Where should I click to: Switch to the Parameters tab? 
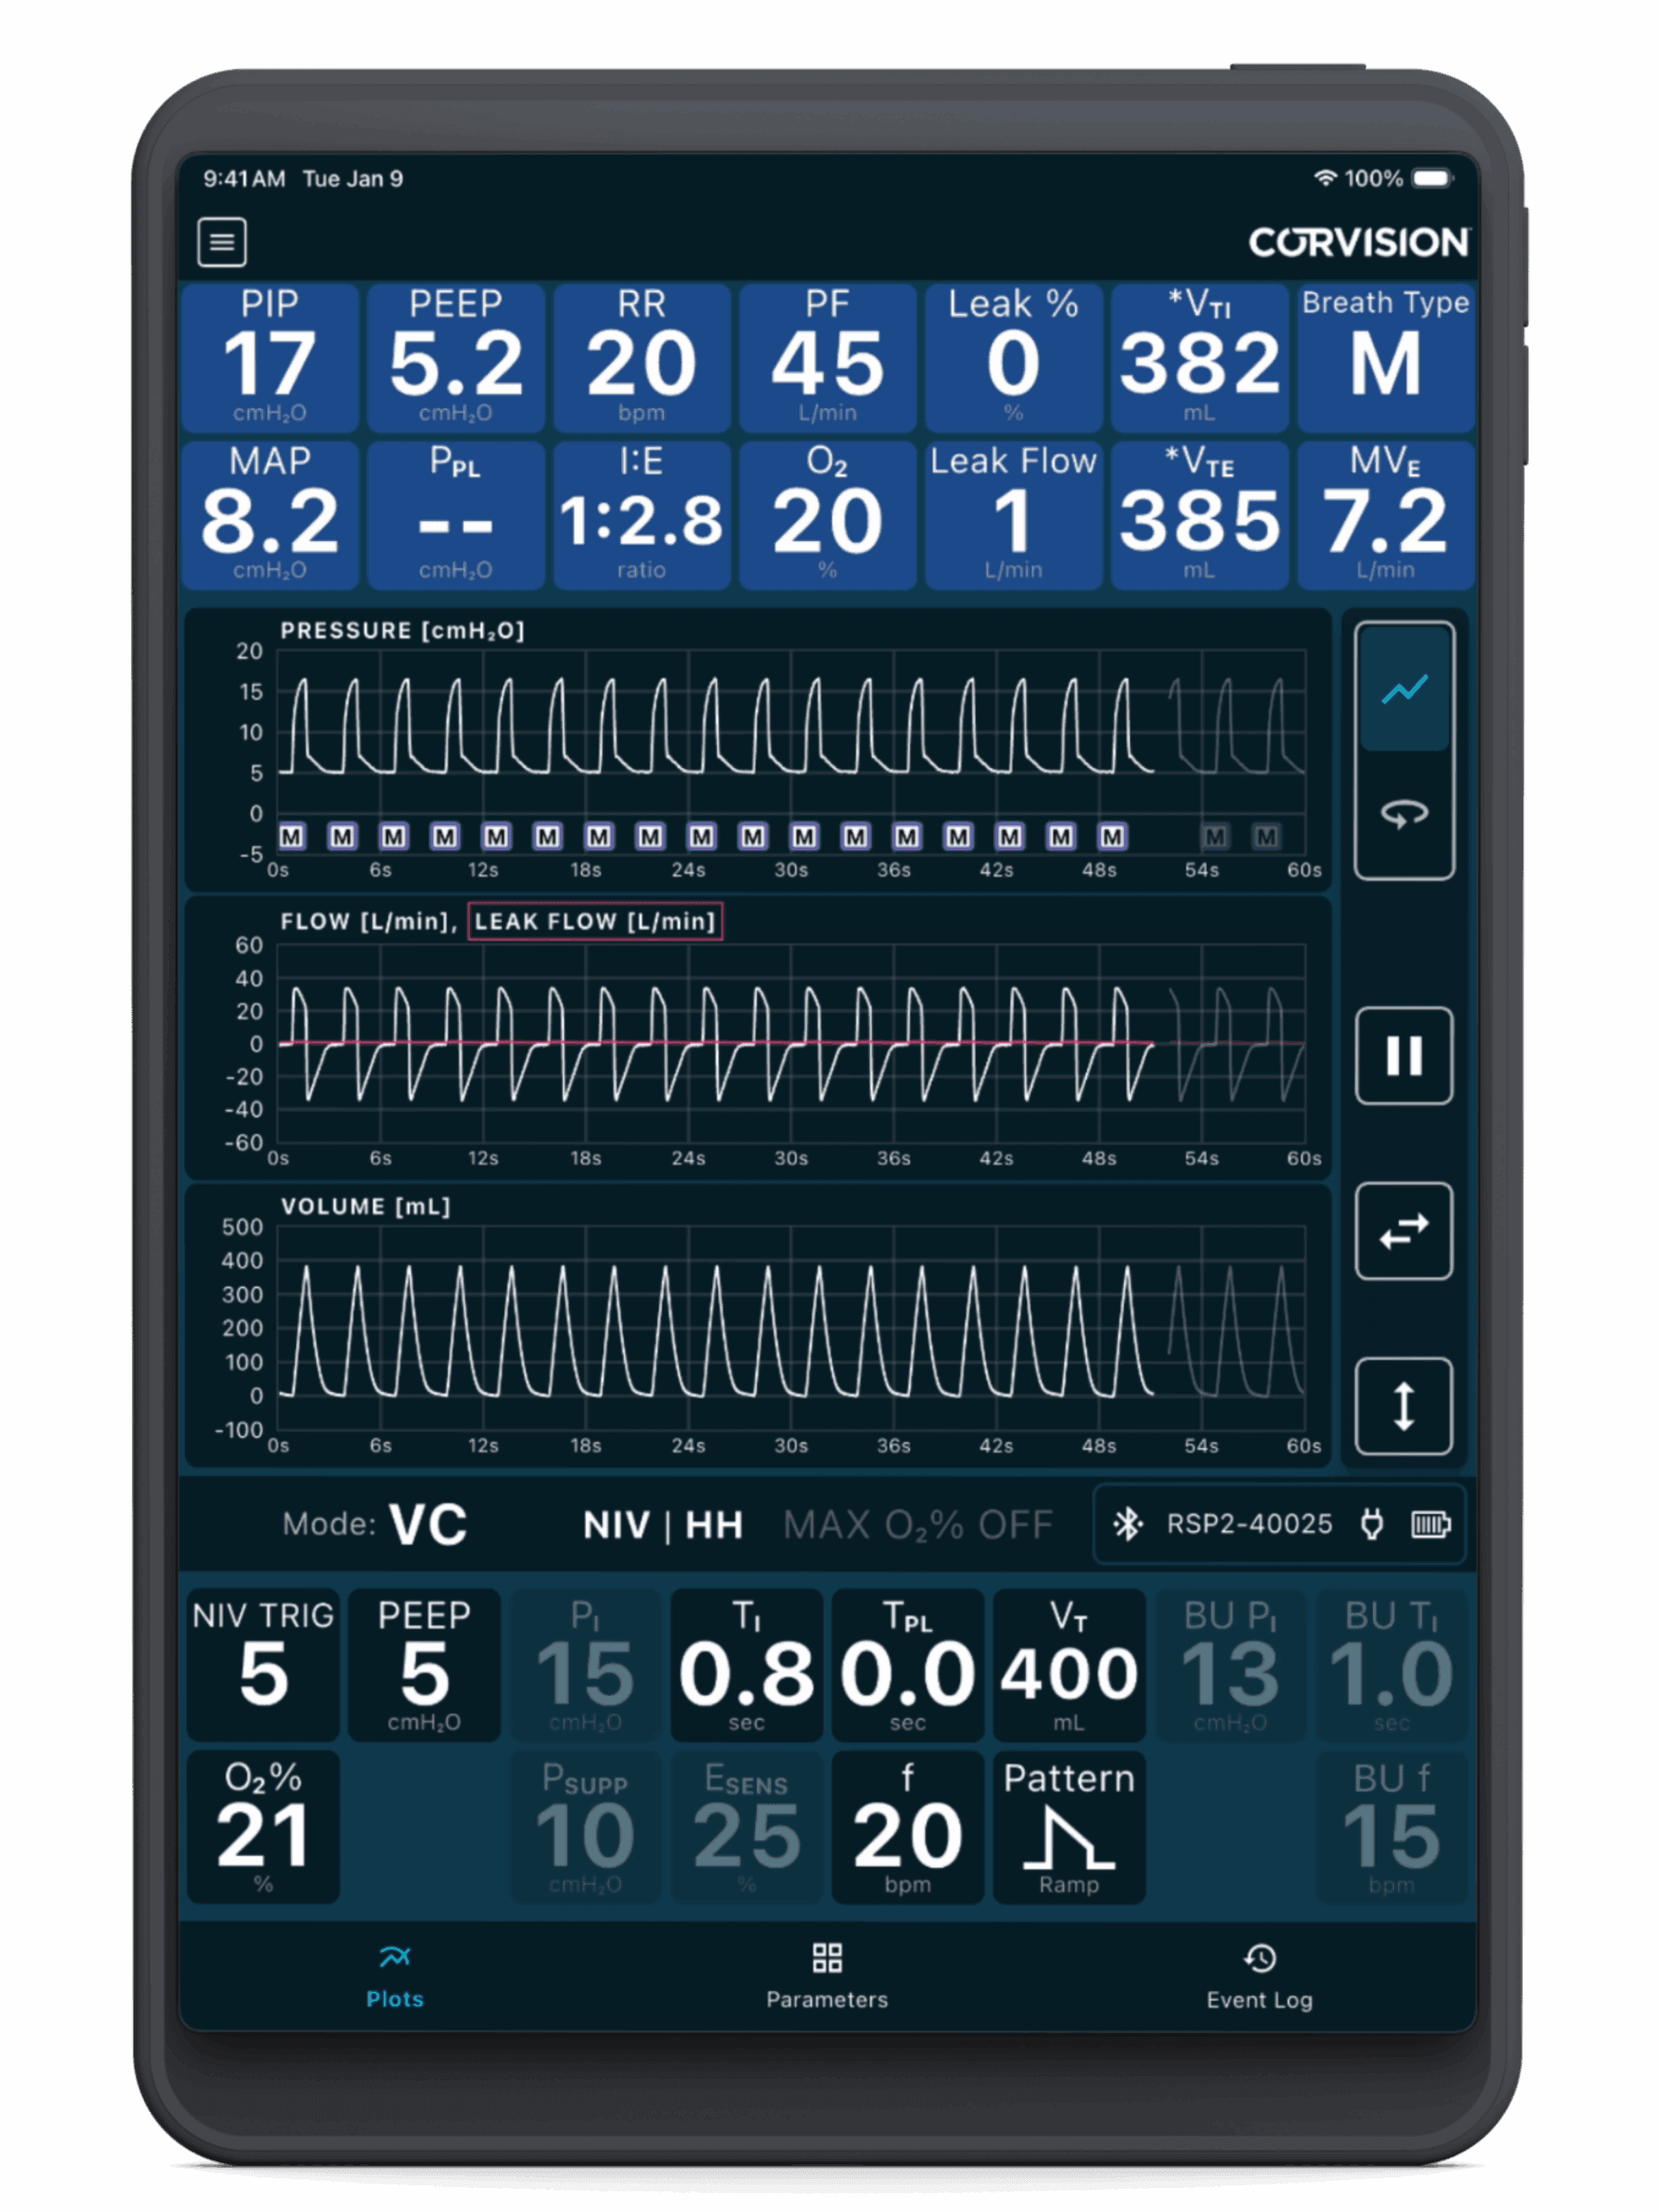[x=827, y=1977]
